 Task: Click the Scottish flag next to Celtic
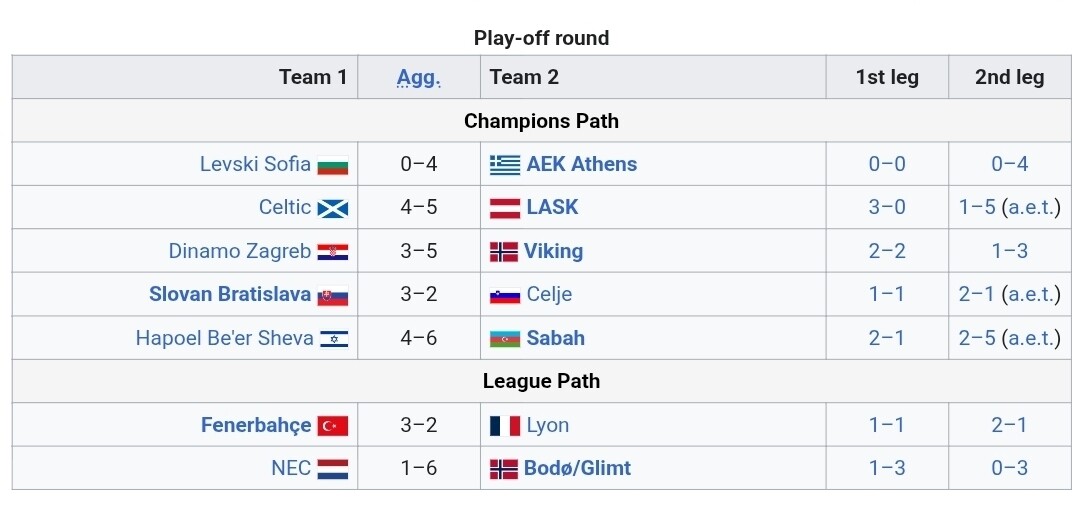coord(333,208)
